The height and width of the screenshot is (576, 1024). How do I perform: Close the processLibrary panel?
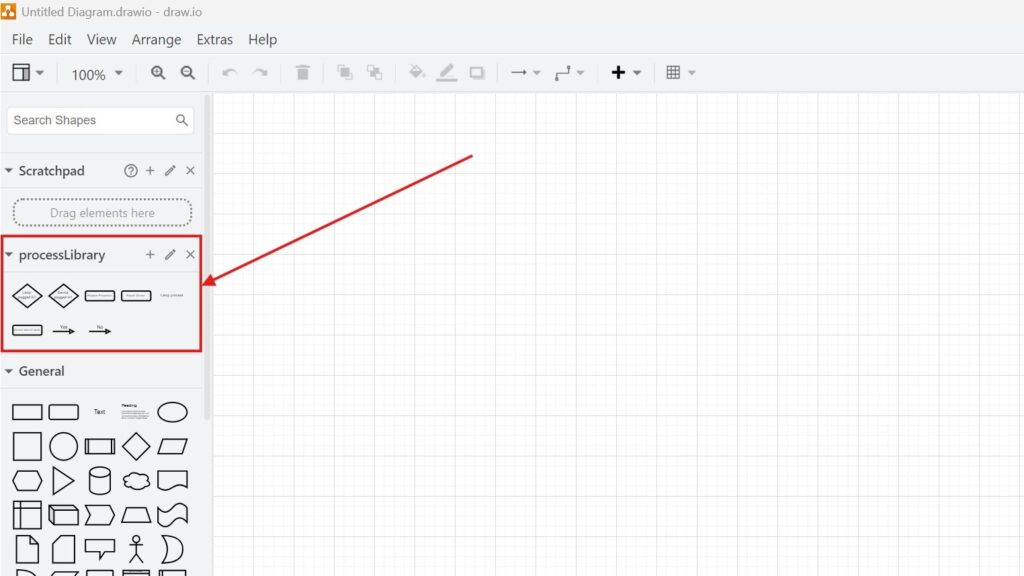click(190, 255)
